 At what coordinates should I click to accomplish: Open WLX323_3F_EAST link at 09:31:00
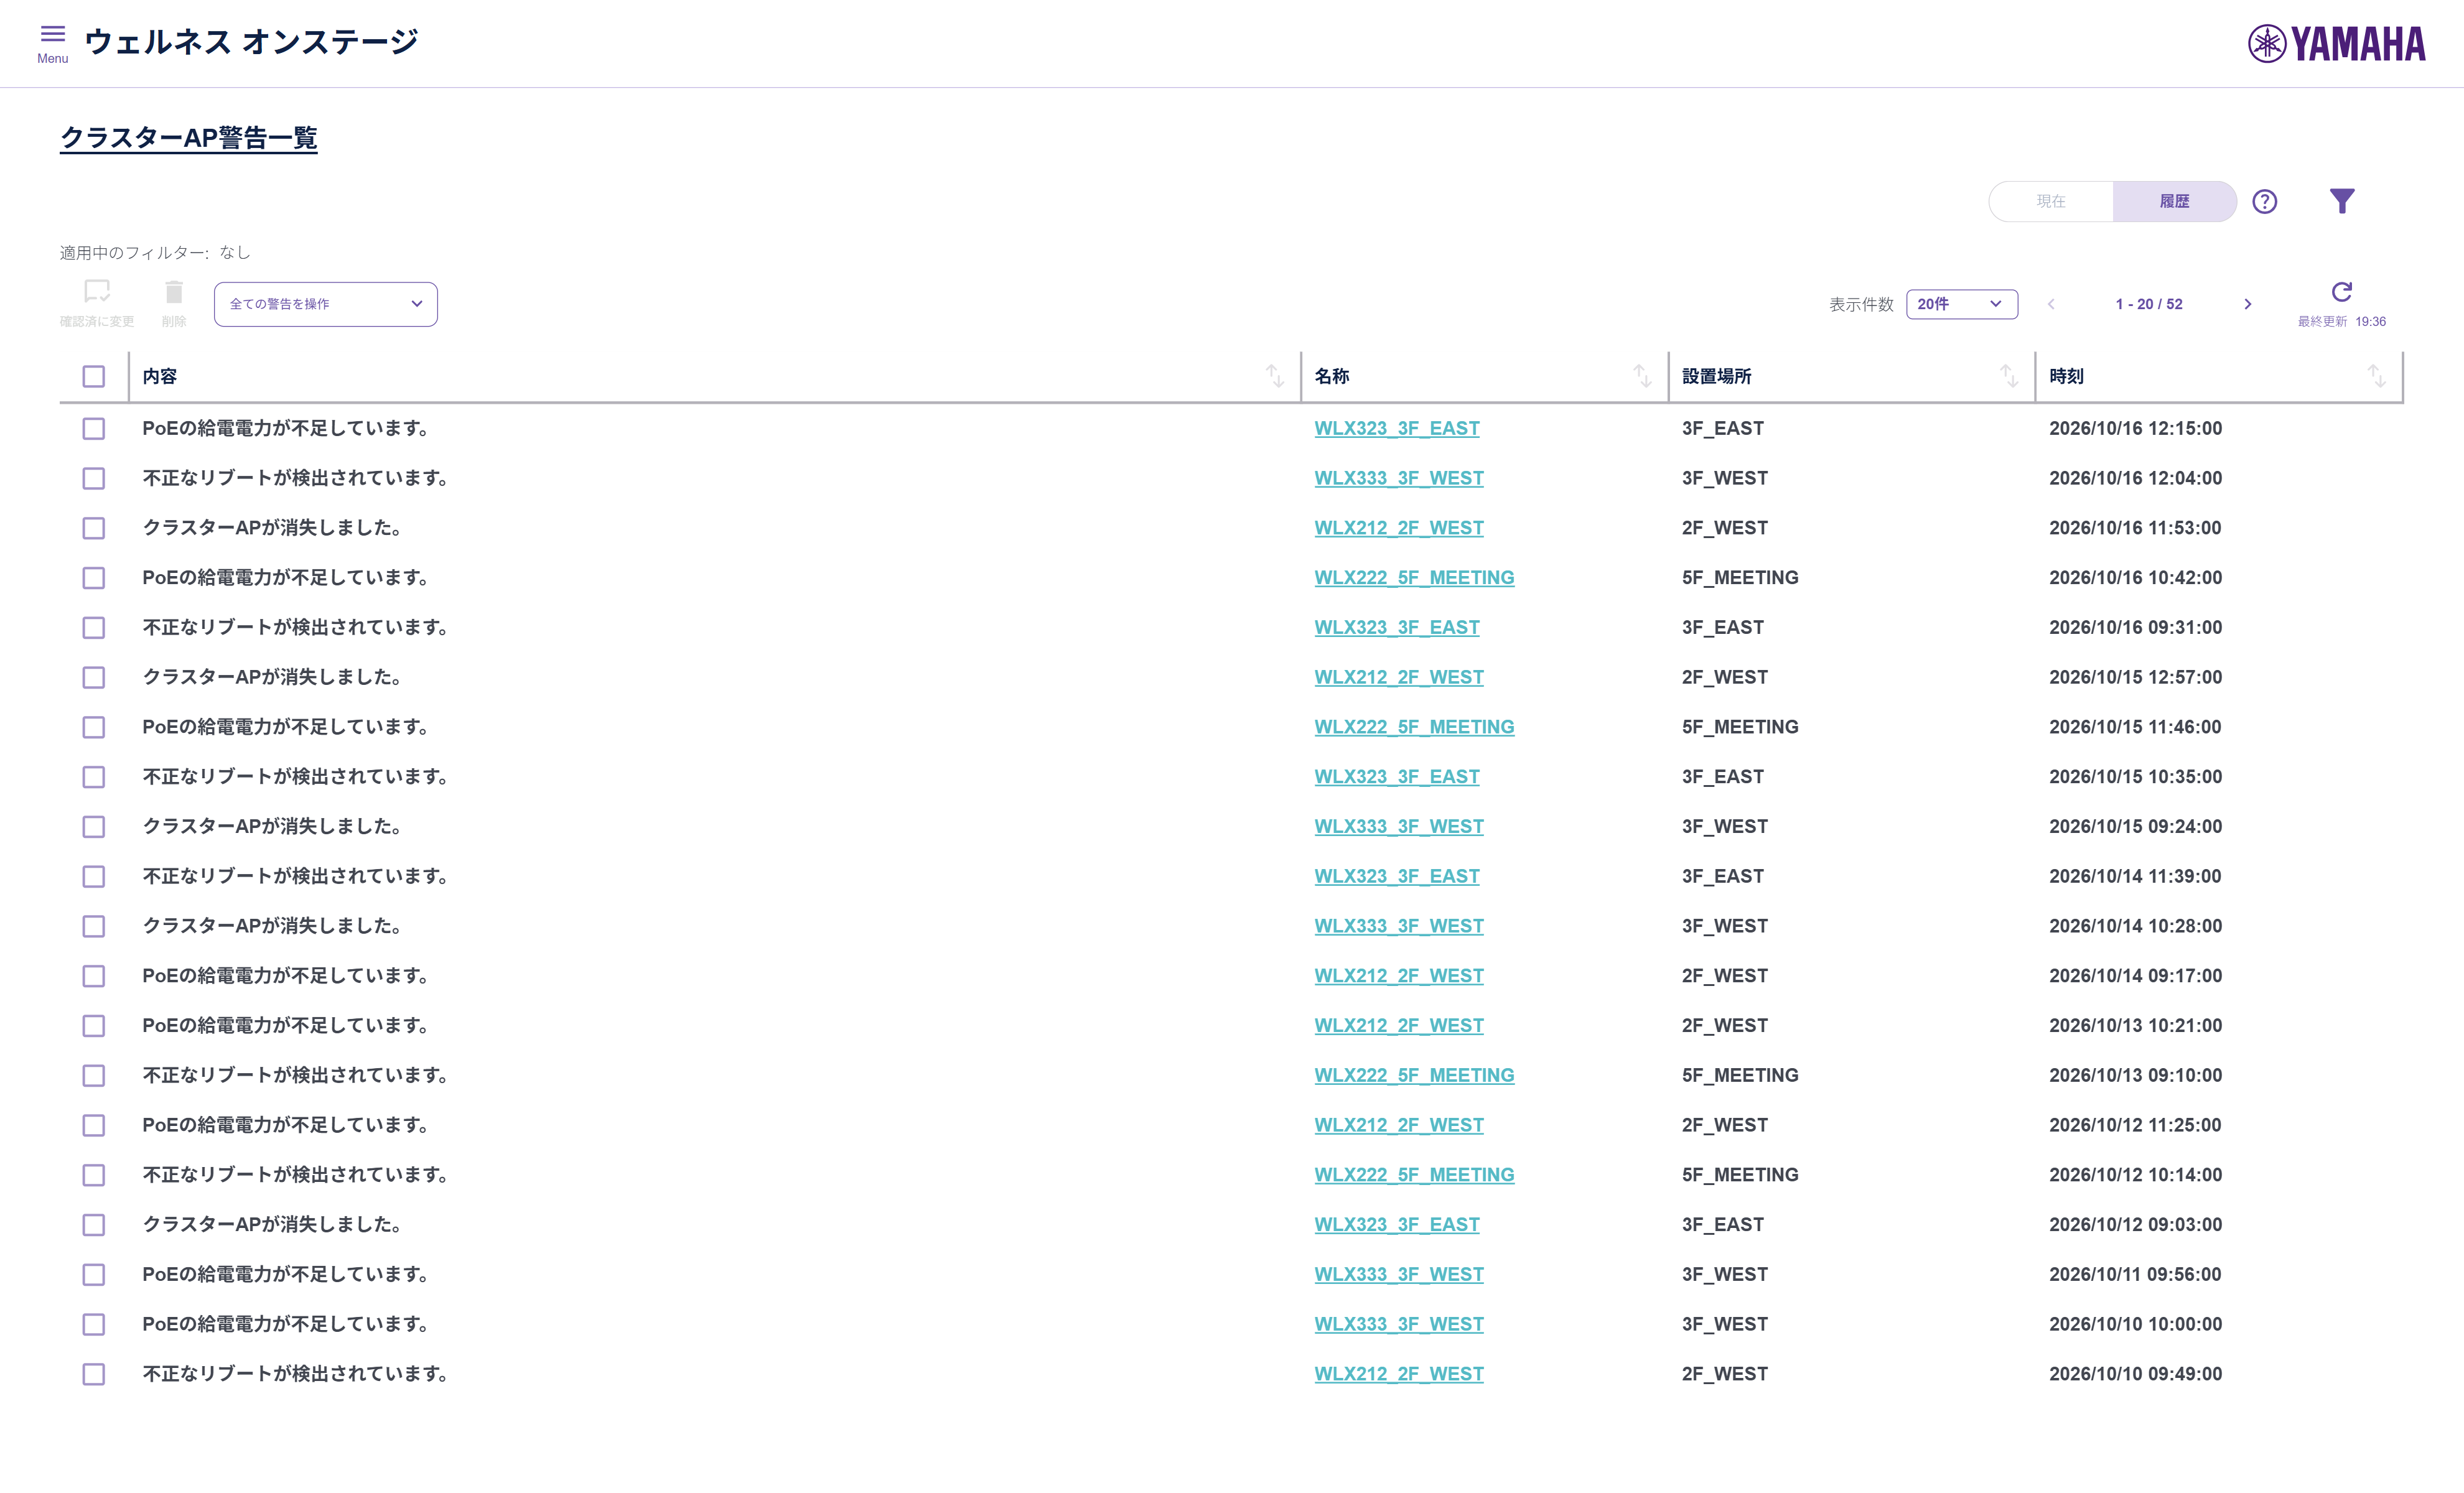pyautogui.click(x=1396, y=627)
